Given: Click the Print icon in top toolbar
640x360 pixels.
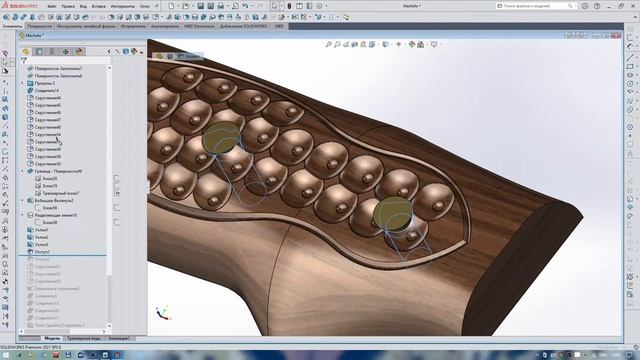Looking at the screenshot, I should (220, 6).
